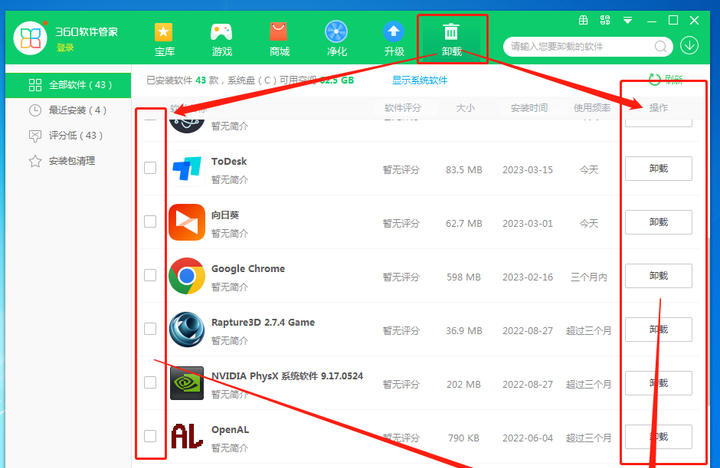720x468 pixels.
Task: Click the ToDesk name text
Action: point(229,161)
